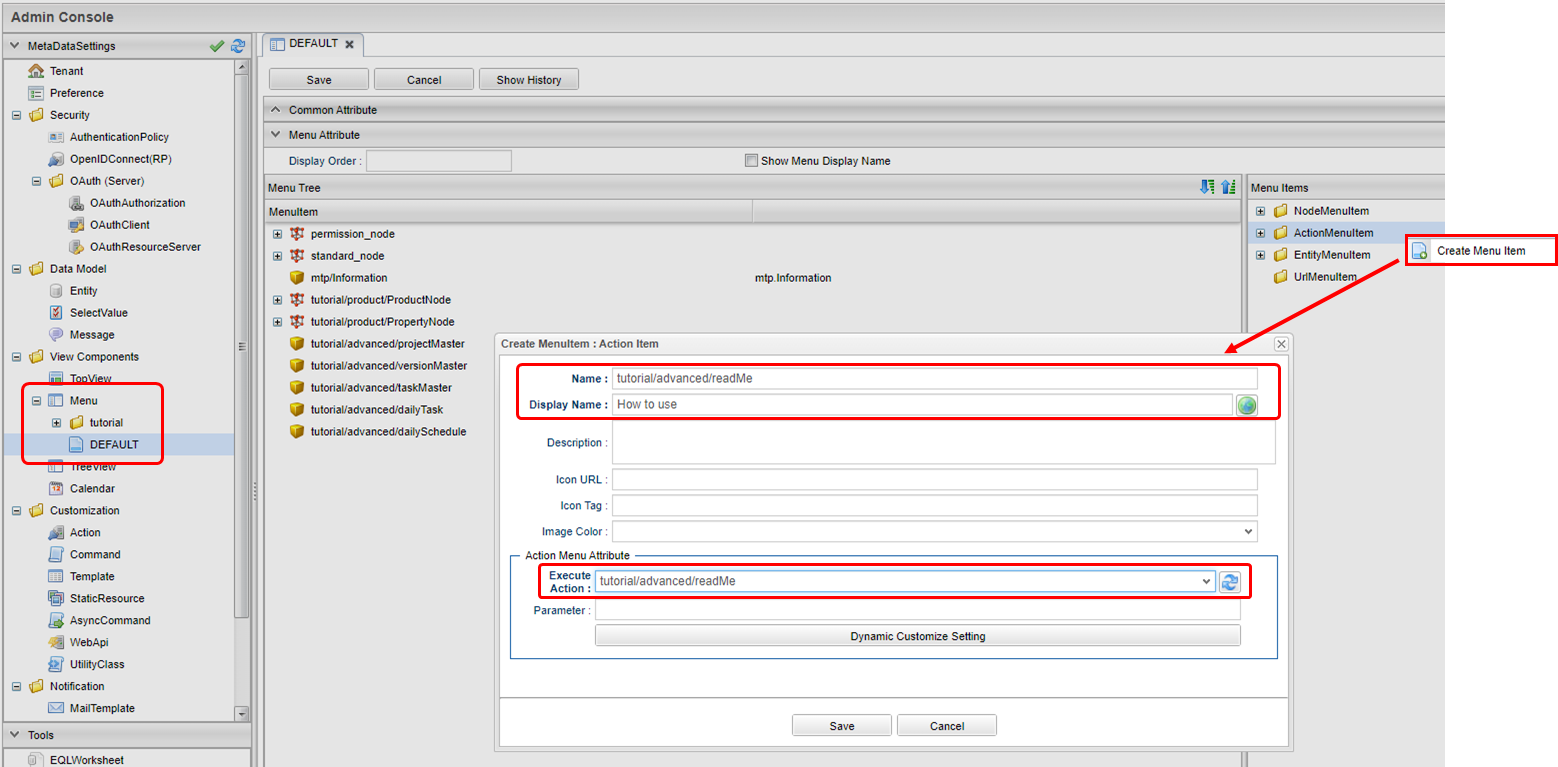Open Template under Customization
This screenshot has height=767, width=1558.
[x=91, y=577]
